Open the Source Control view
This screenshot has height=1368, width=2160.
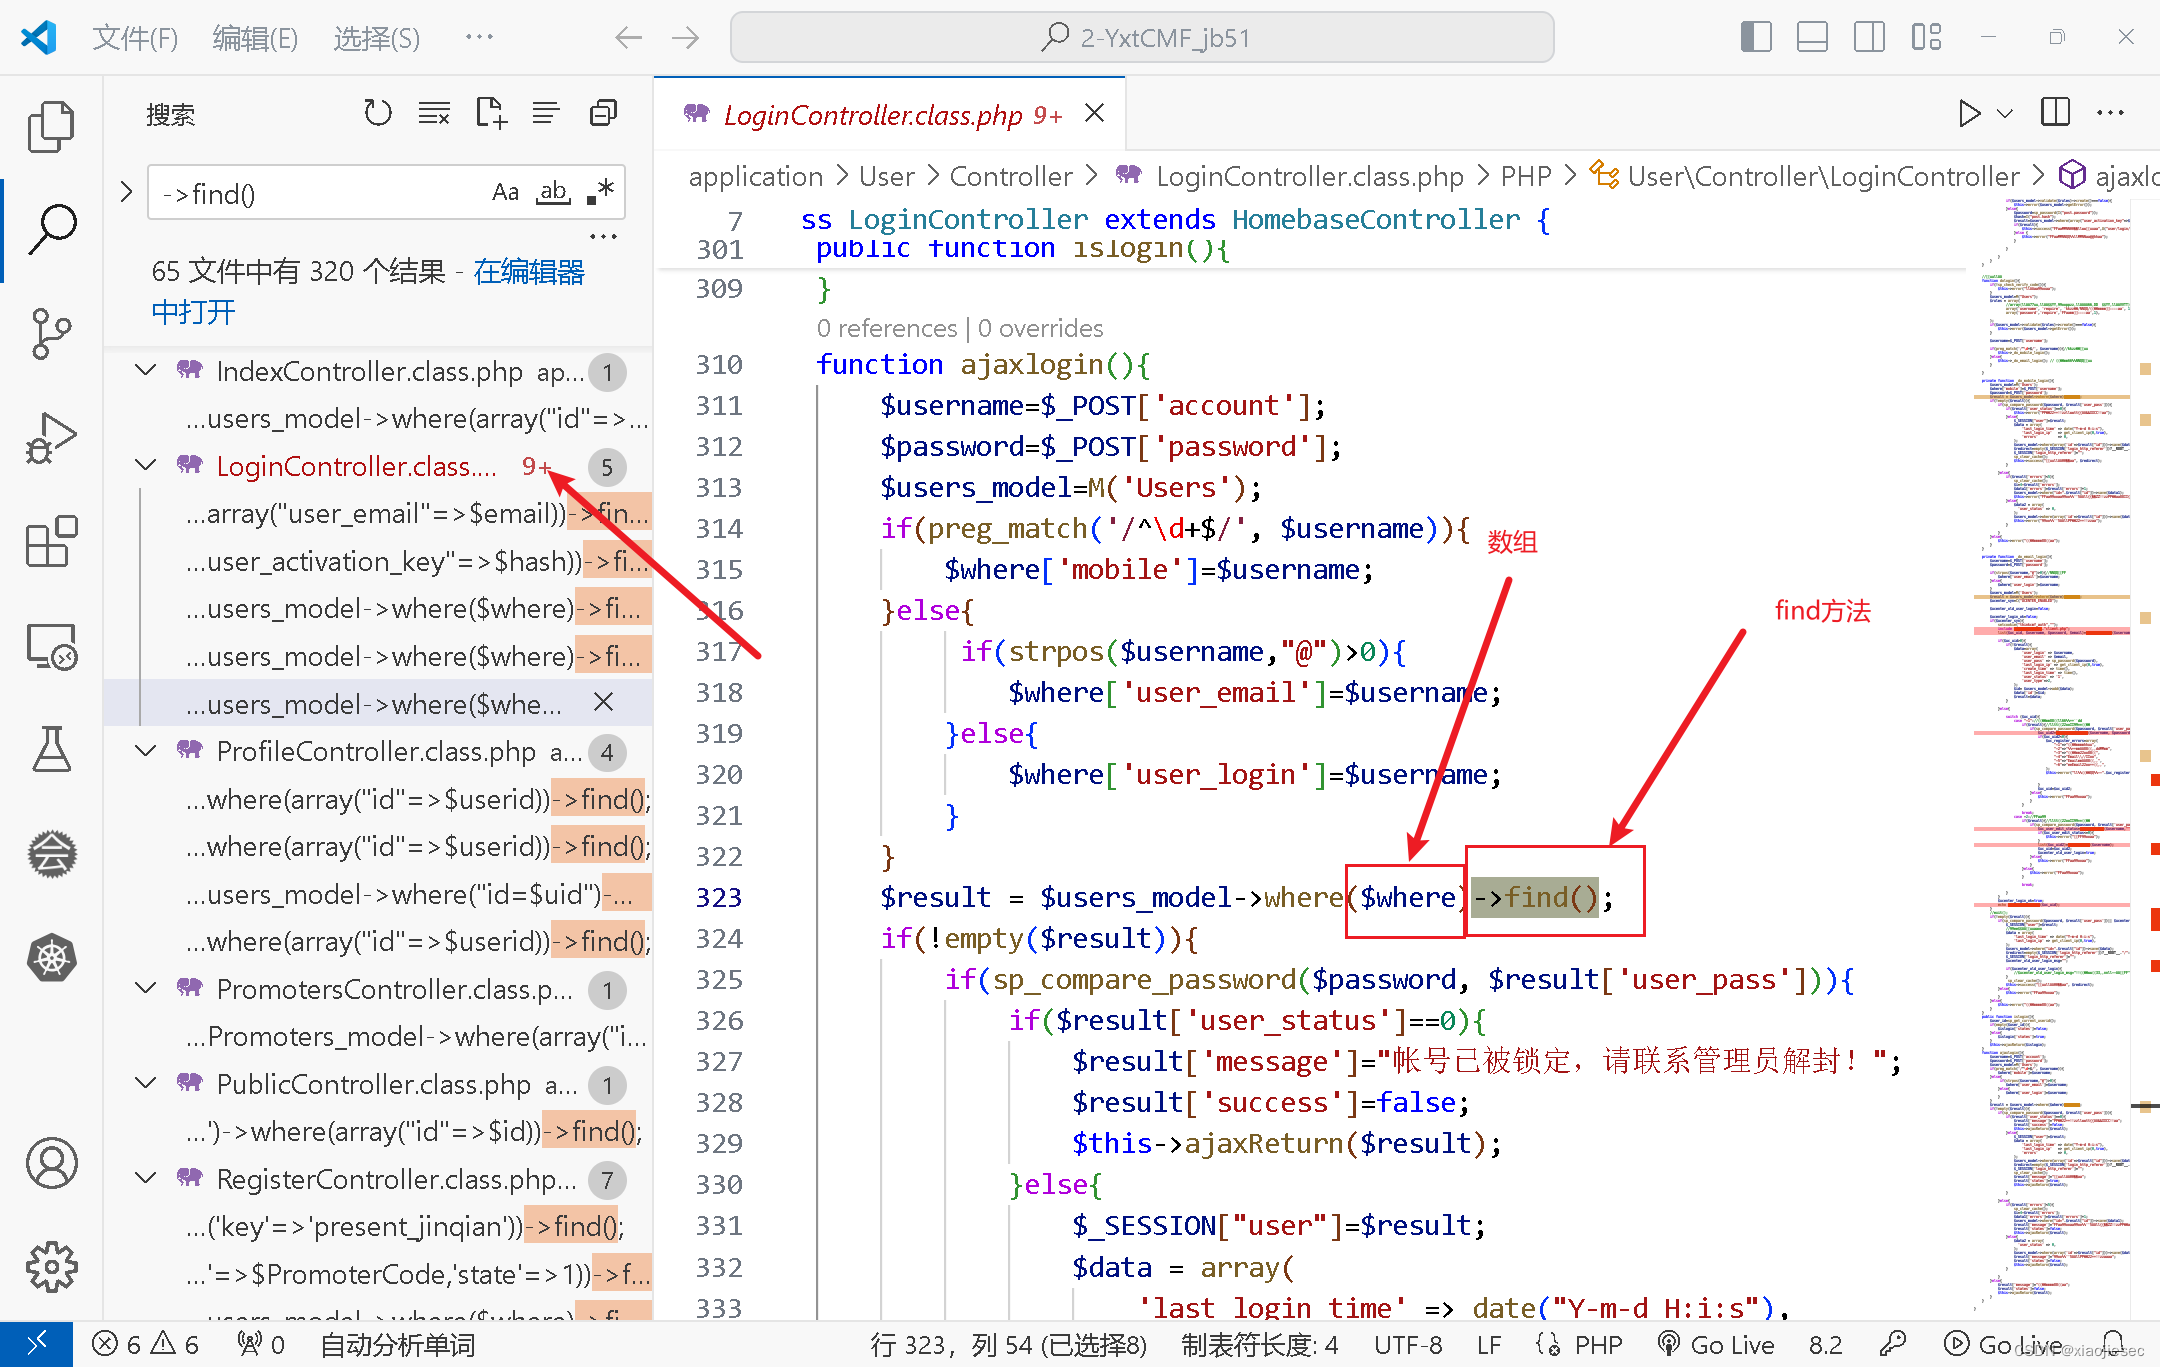pos(51,335)
